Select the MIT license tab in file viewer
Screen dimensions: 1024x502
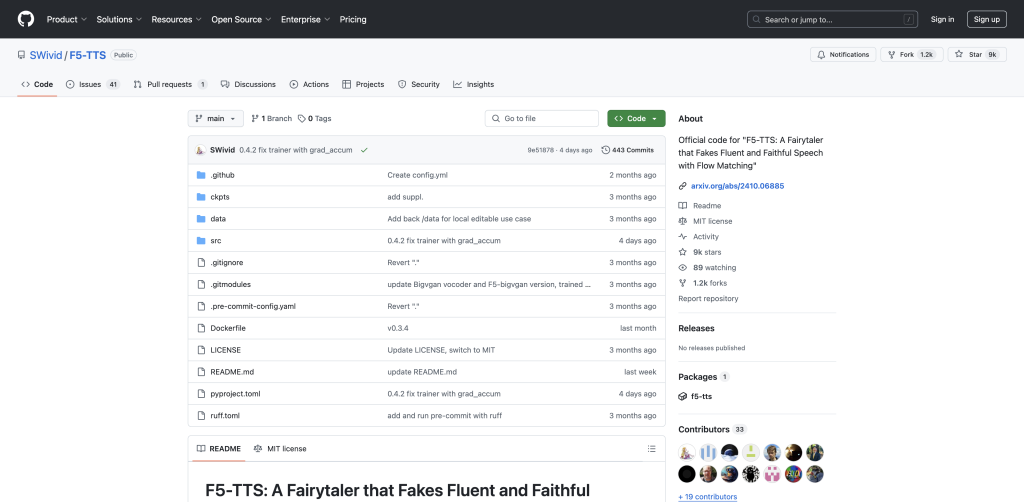click(x=280, y=449)
